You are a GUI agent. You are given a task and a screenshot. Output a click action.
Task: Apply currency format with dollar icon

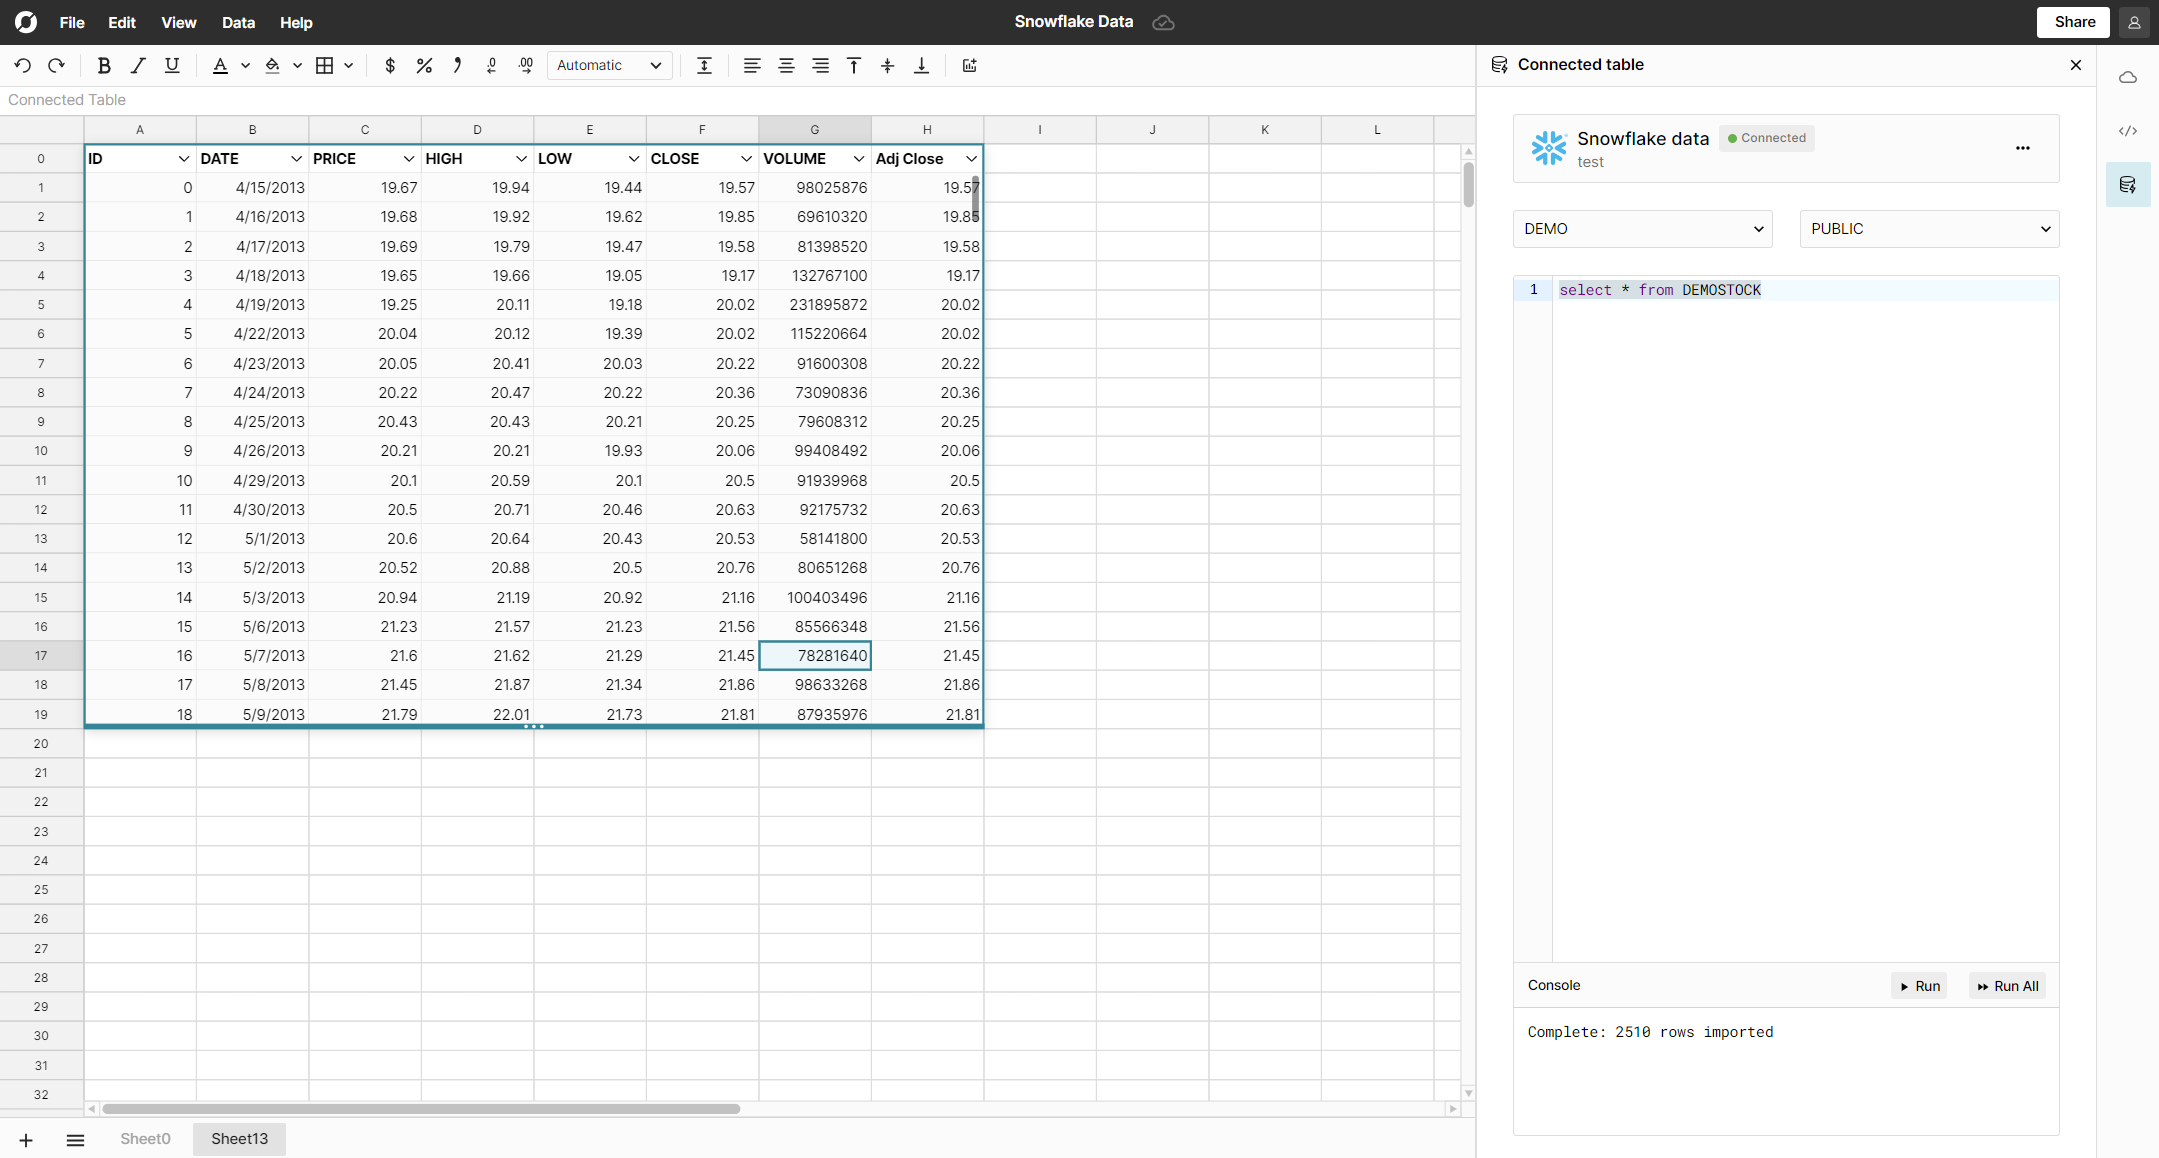pyautogui.click(x=390, y=66)
